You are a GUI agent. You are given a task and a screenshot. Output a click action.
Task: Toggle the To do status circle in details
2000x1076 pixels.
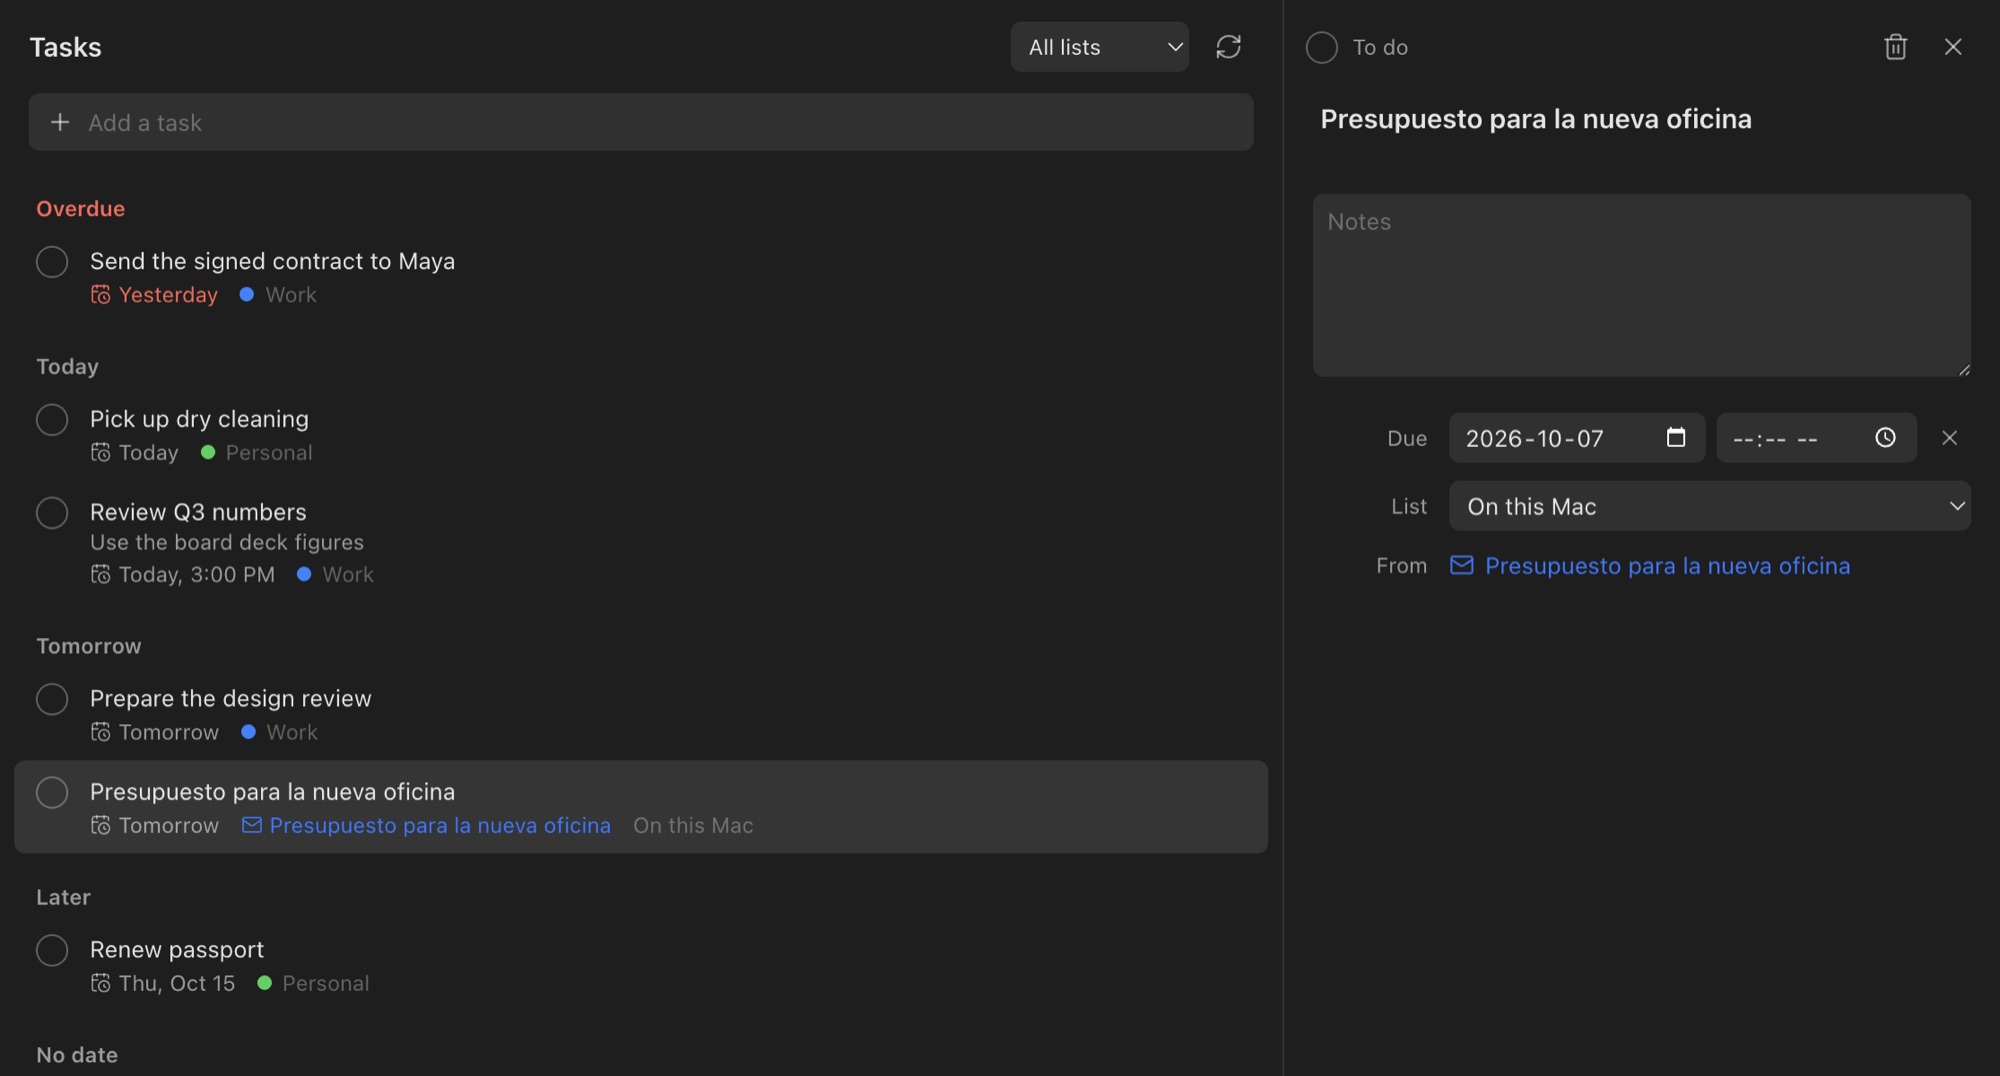click(1321, 47)
